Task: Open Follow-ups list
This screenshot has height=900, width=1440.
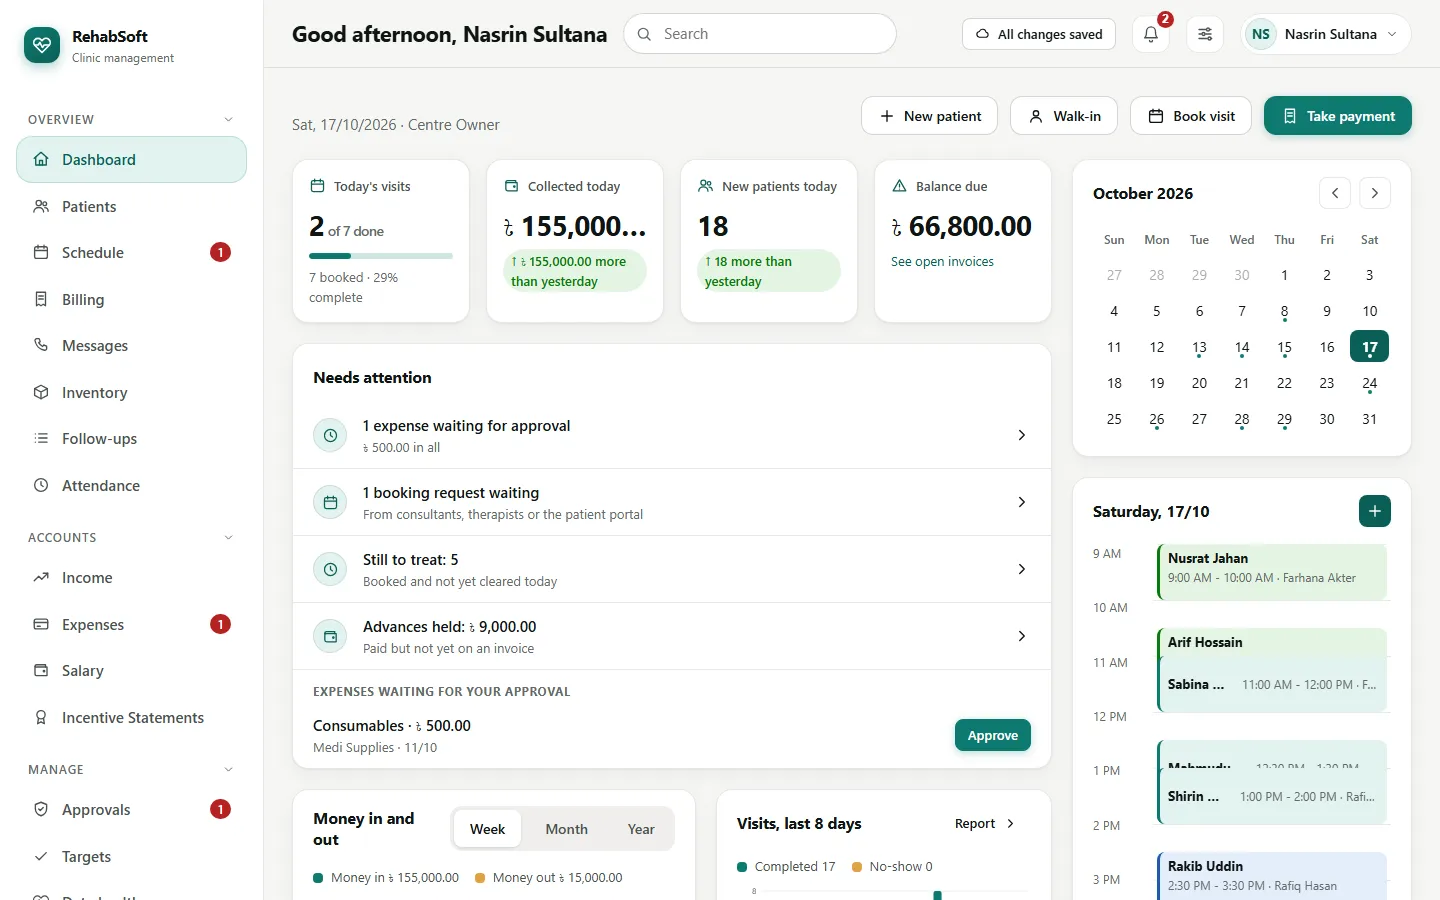Action: click(131, 438)
